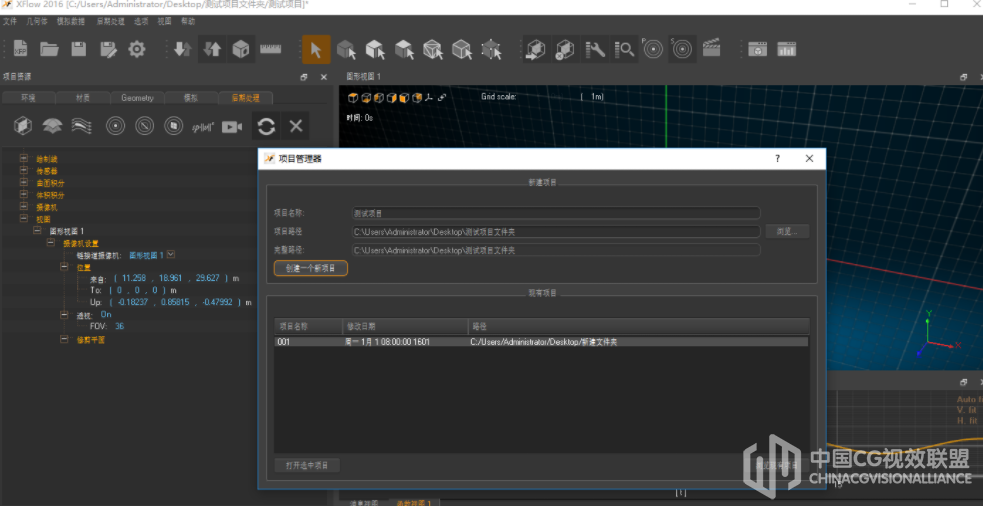Viewport: 983px width, 506px height.
Task: Collapse the 曲面积分 tree node
Action: (x=24, y=182)
